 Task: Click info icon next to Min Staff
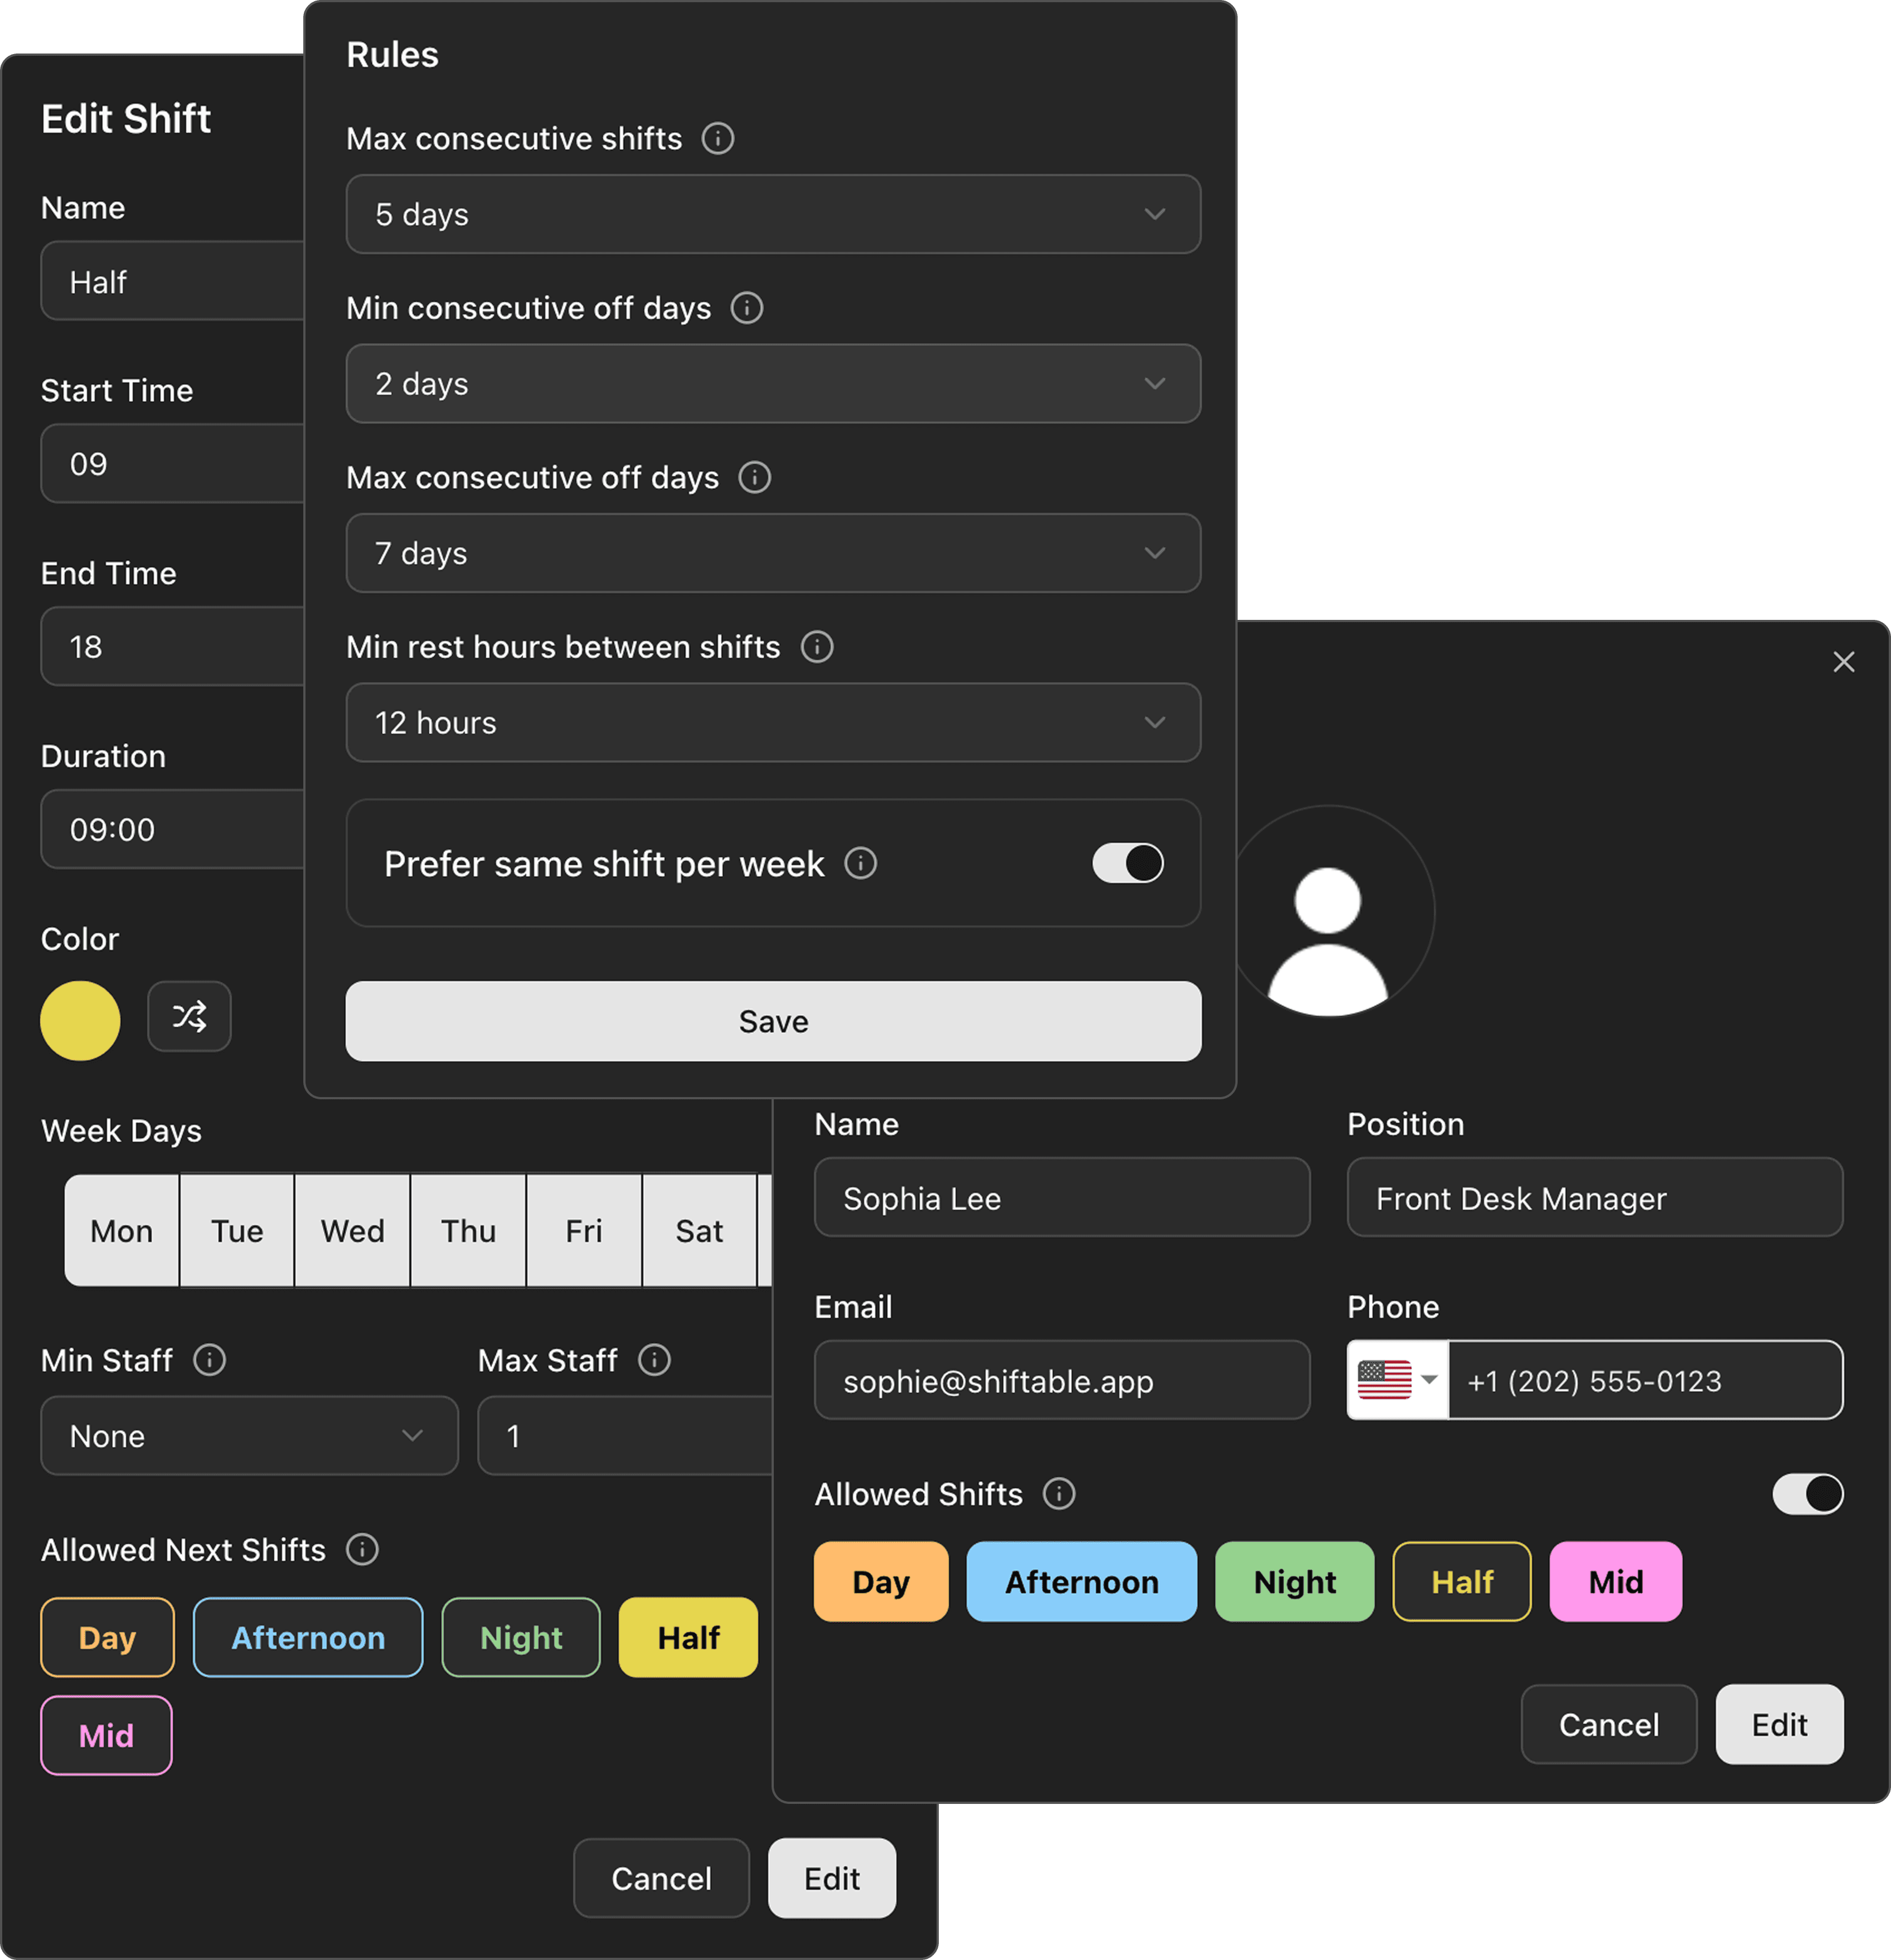coord(209,1360)
